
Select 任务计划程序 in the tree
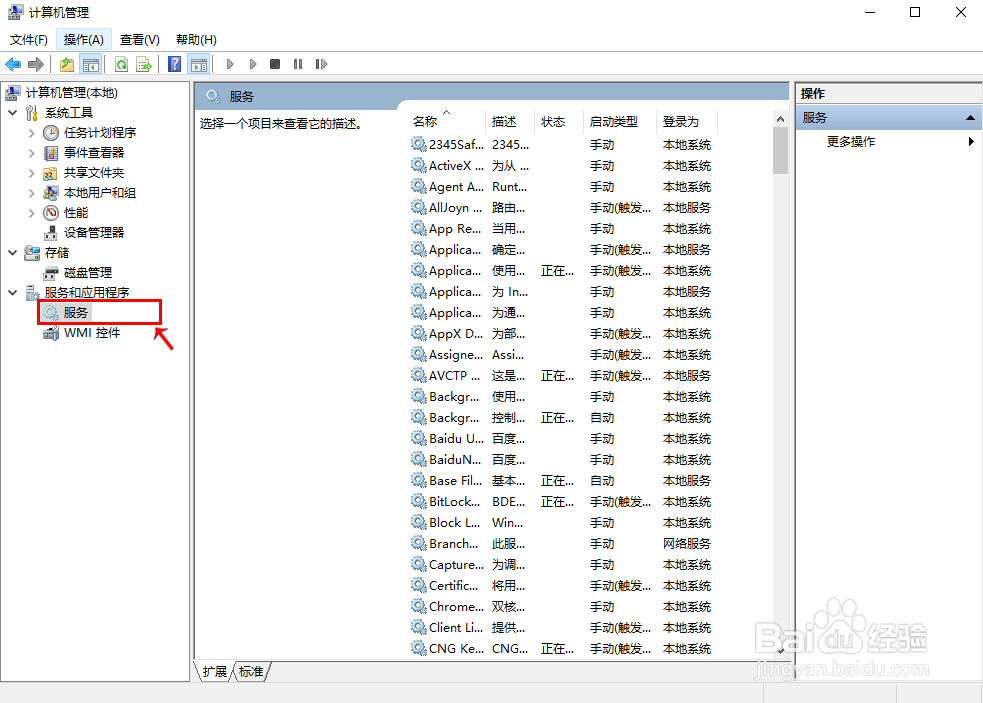[x=100, y=132]
